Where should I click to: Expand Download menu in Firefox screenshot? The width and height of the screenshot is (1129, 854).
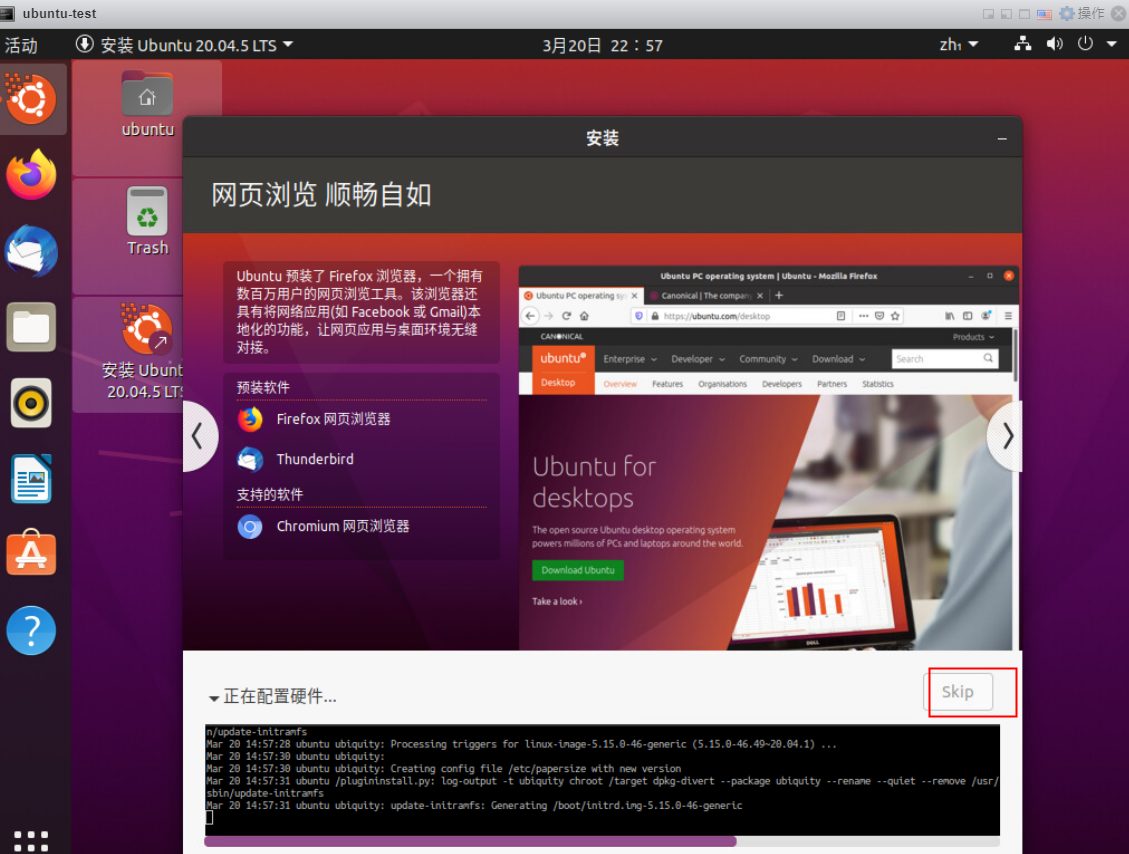click(x=838, y=359)
